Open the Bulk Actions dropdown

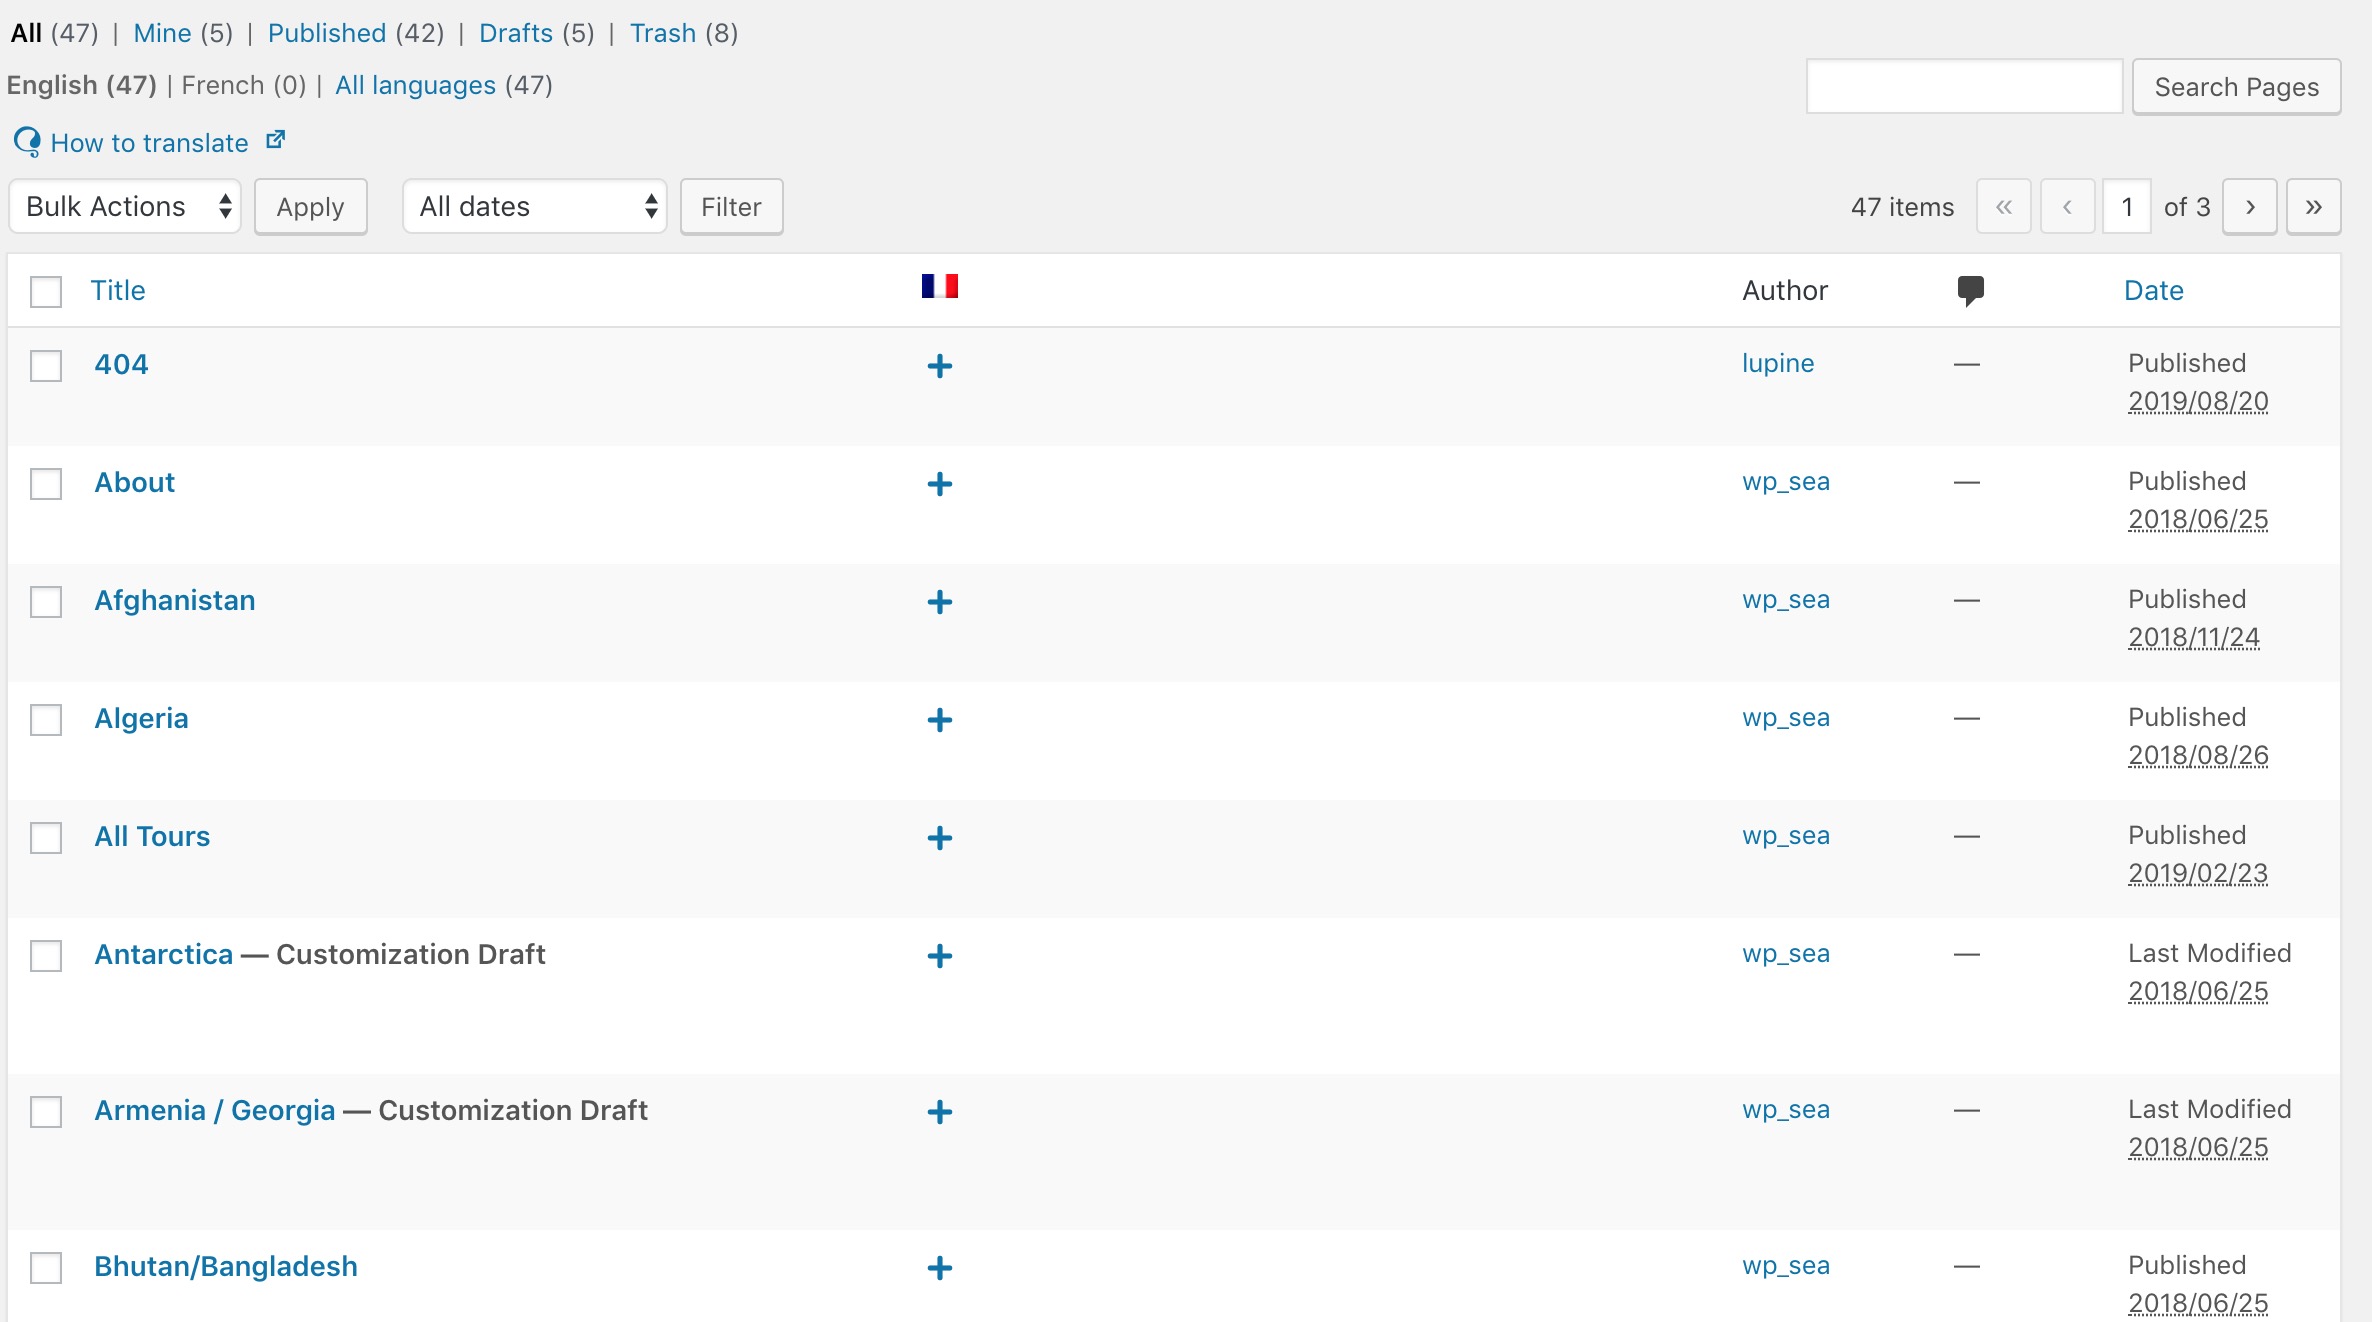[125, 207]
